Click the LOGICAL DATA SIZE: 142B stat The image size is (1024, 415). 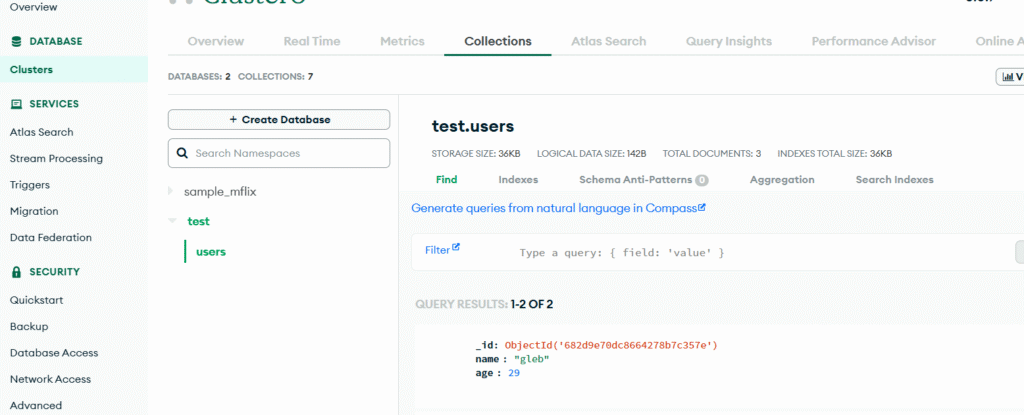[x=592, y=154]
